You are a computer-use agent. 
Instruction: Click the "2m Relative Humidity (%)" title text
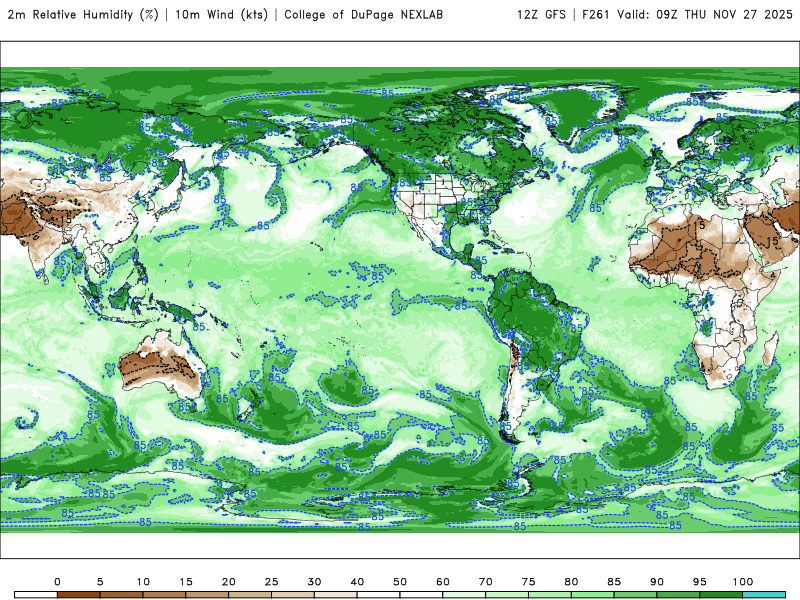[x=83, y=15]
